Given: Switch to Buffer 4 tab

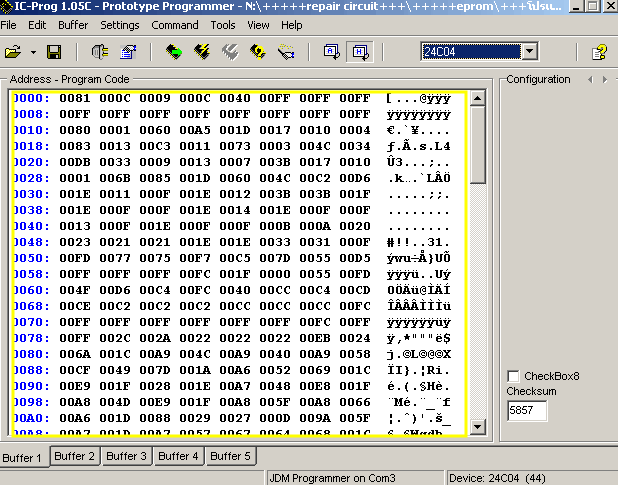Looking at the screenshot, I should pyautogui.click(x=179, y=456).
